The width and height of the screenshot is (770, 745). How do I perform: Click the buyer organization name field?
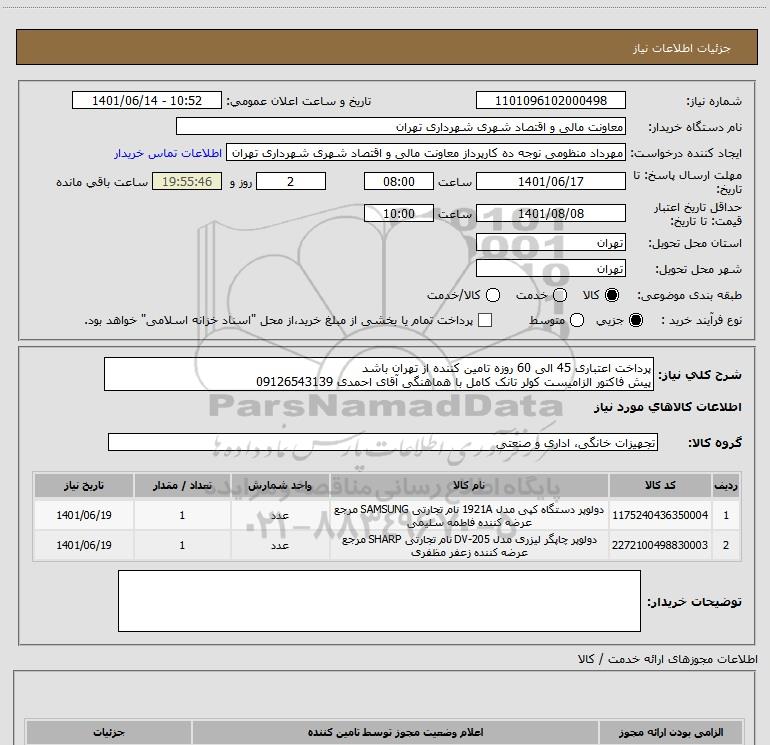point(401,127)
